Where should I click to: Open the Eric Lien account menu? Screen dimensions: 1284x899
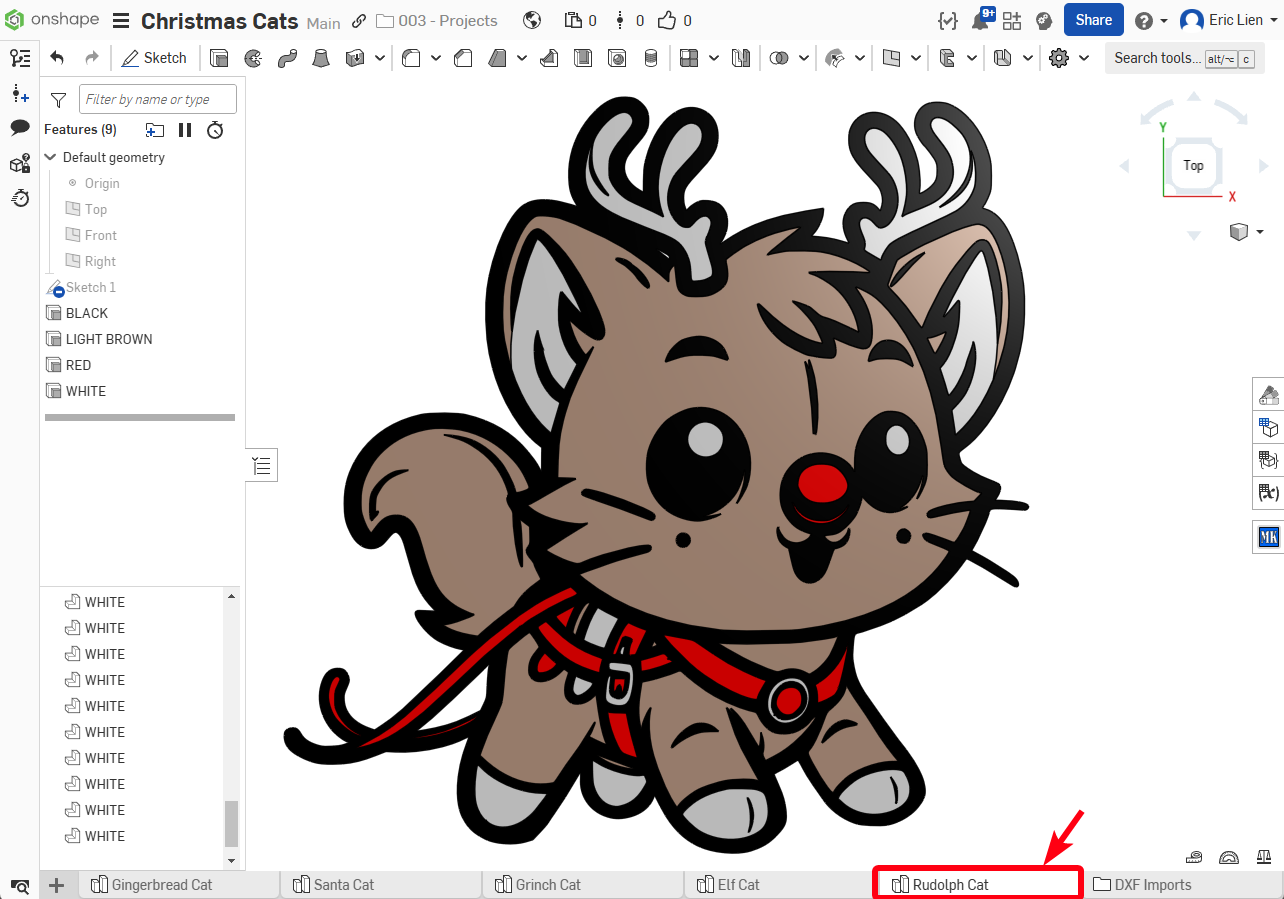click(x=1230, y=20)
